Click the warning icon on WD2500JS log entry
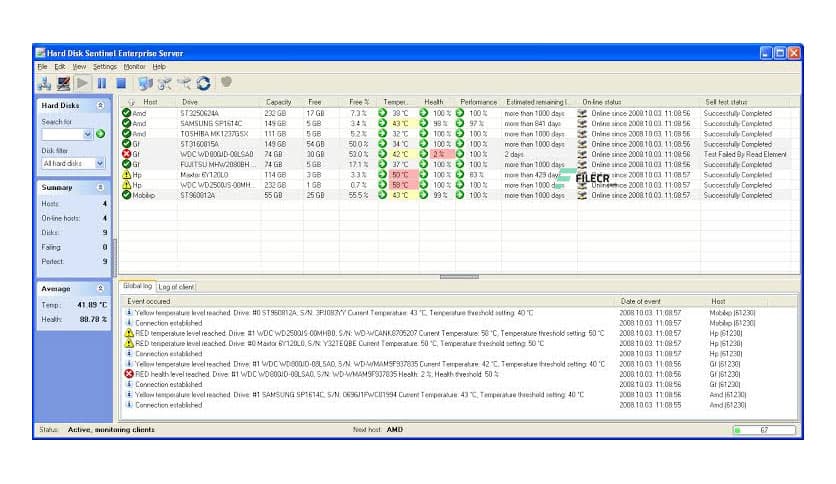 coord(128,333)
